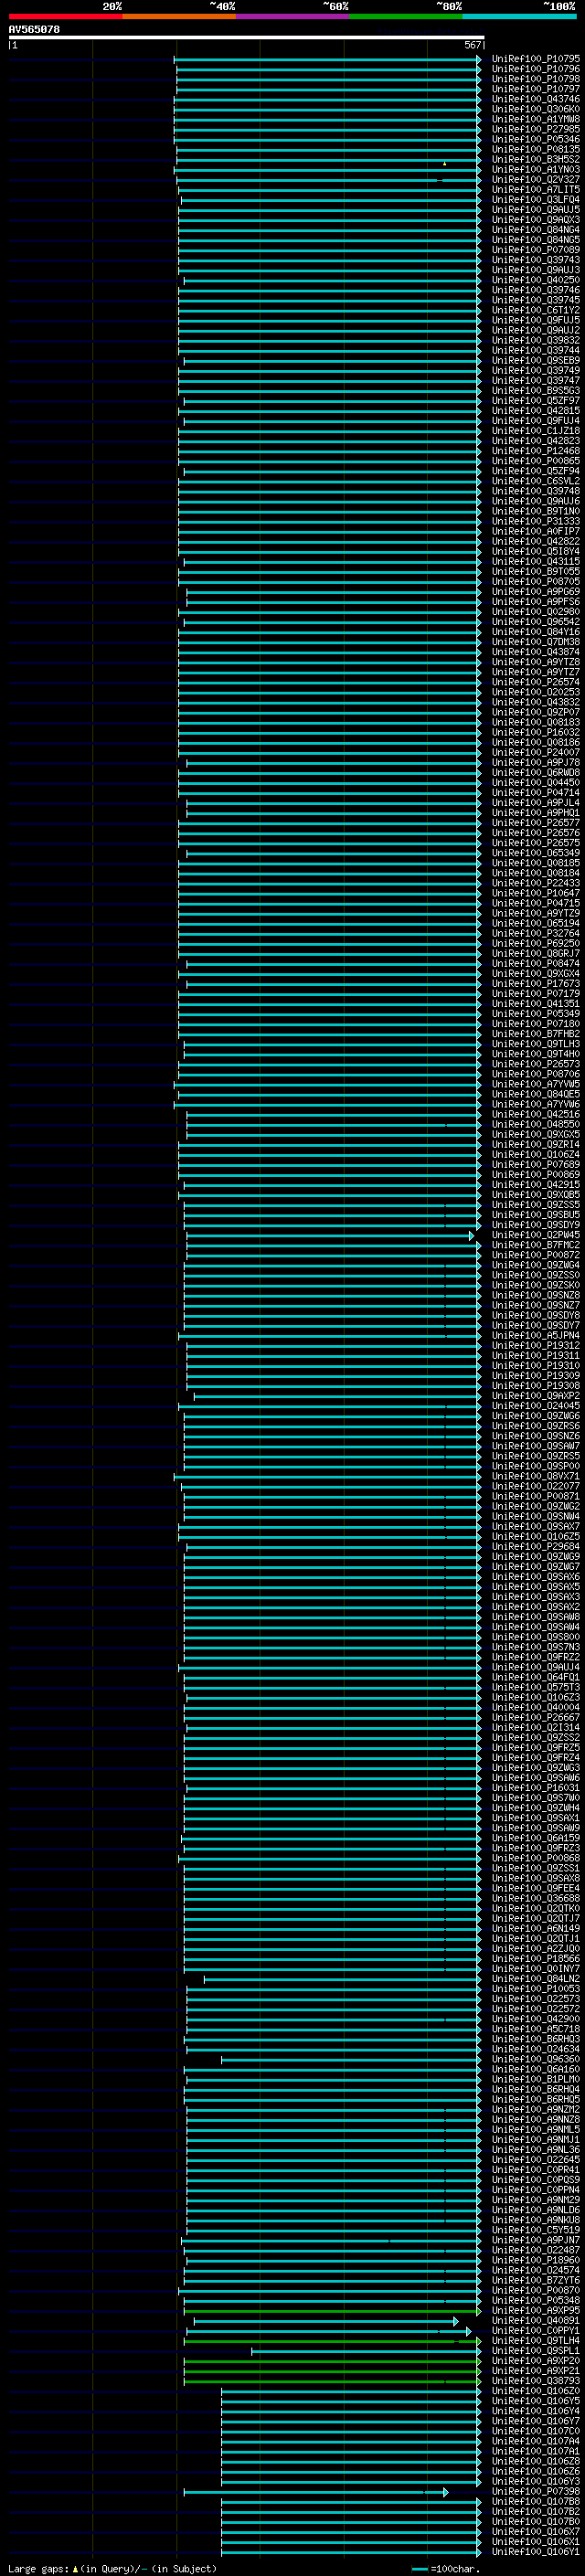Click the red ~20% identity legend segment
585x2576 pixels.
pos(65,16)
